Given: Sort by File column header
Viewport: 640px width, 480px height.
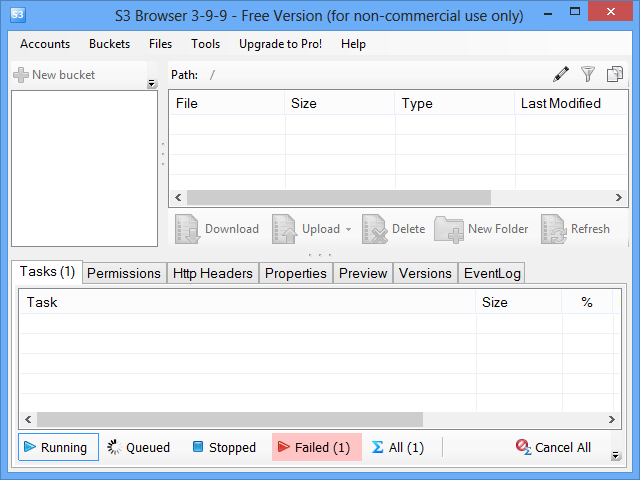Looking at the screenshot, I should (x=227, y=103).
